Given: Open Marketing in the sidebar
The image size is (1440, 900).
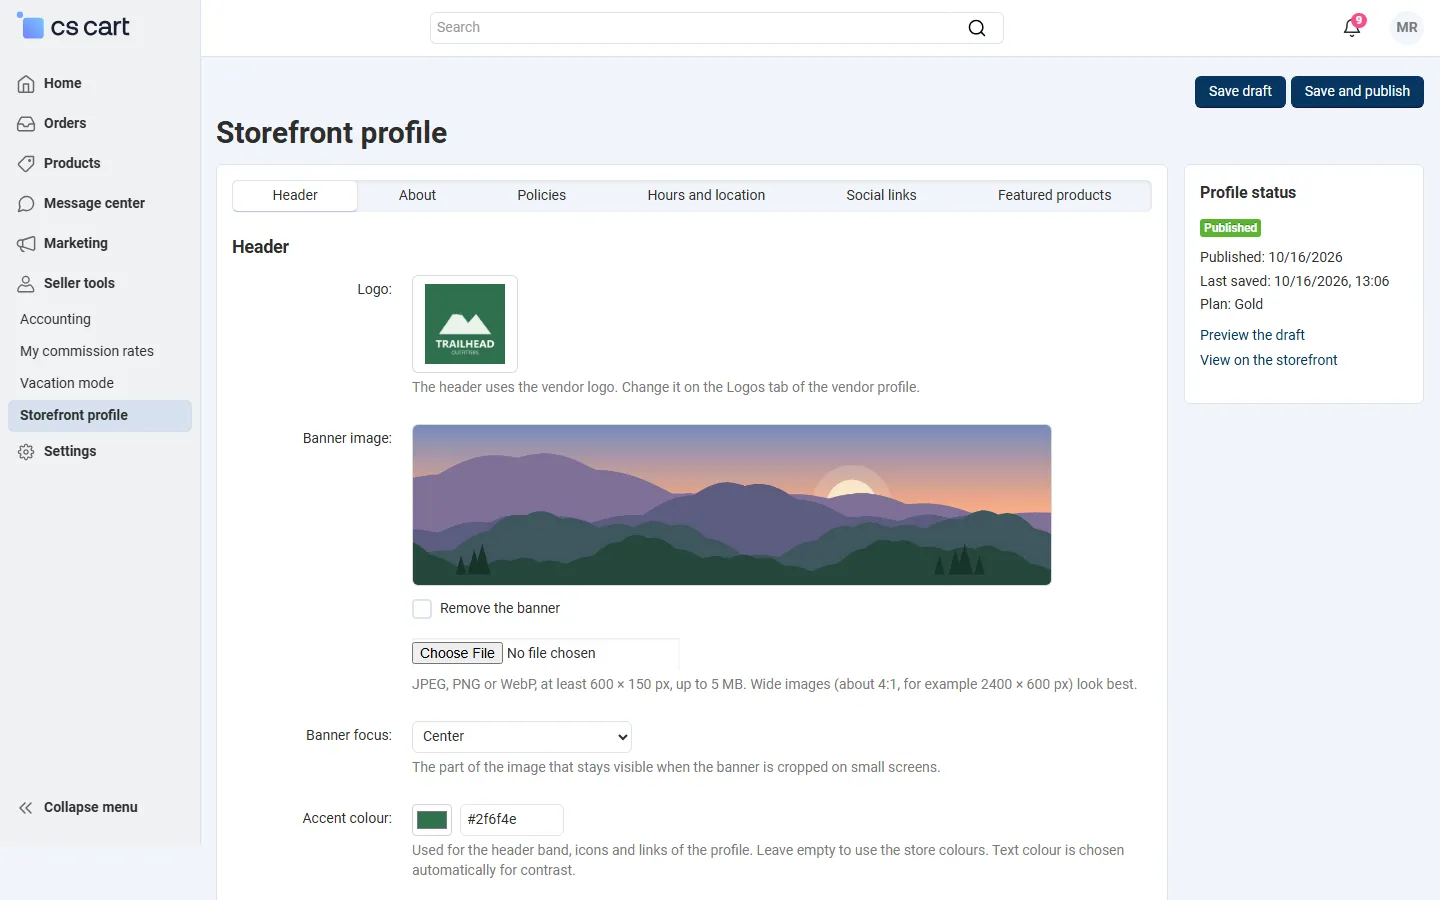Looking at the screenshot, I should 76,244.
